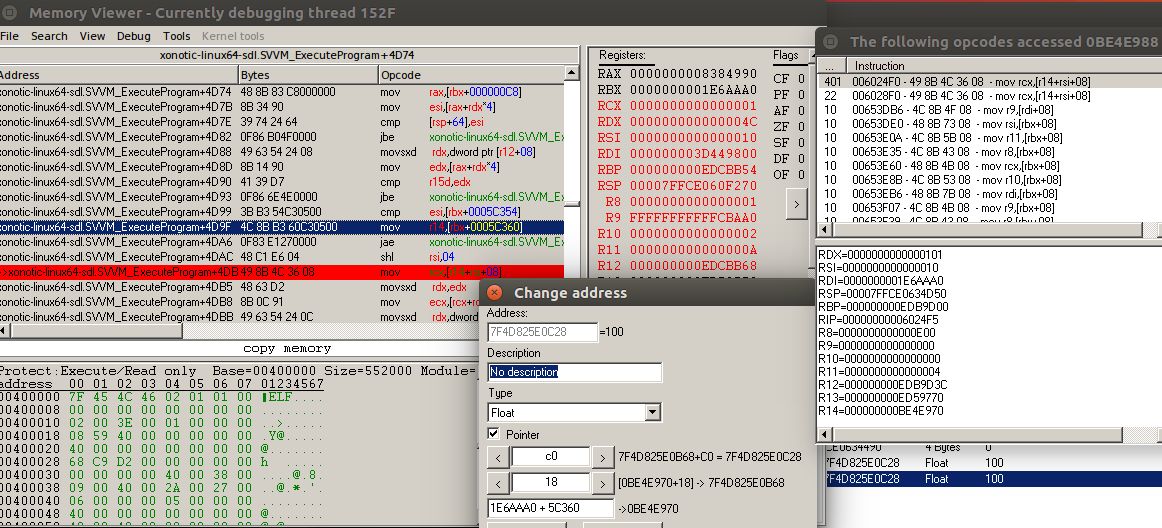Open the View menu
The height and width of the screenshot is (528, 1162).
pyautogui.click(x=93, y=36)
